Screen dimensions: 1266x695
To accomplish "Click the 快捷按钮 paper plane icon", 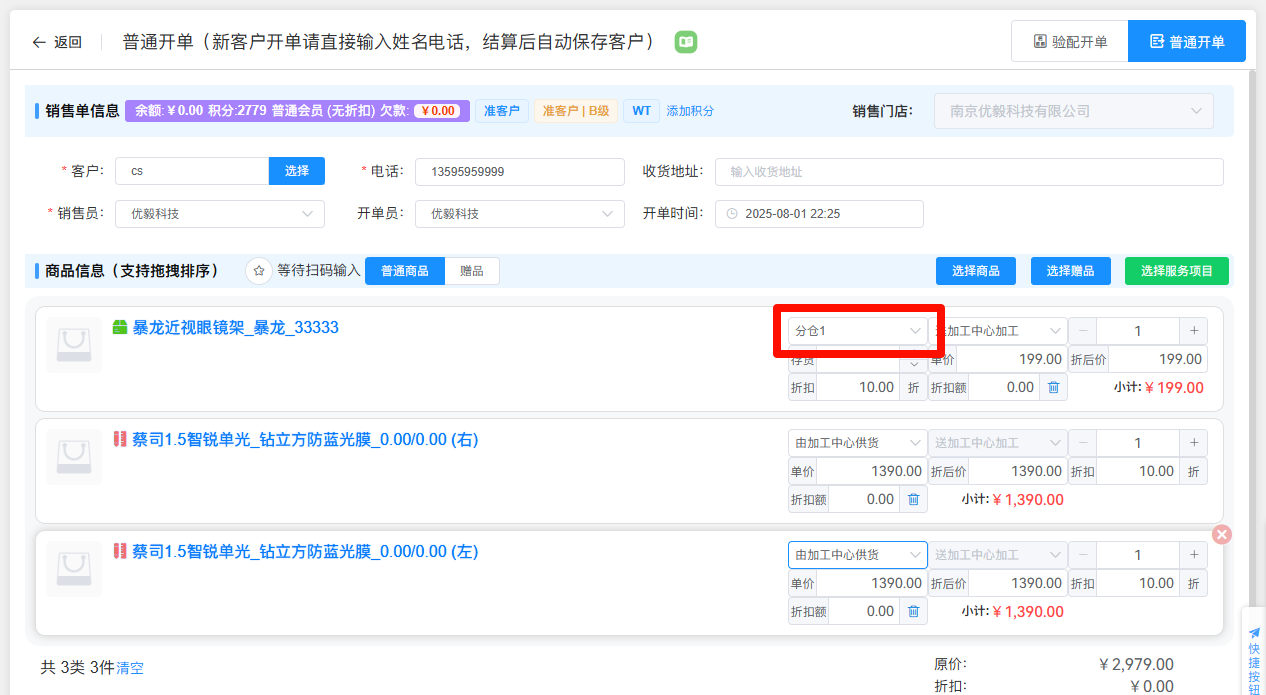I will pos(1254,633).
